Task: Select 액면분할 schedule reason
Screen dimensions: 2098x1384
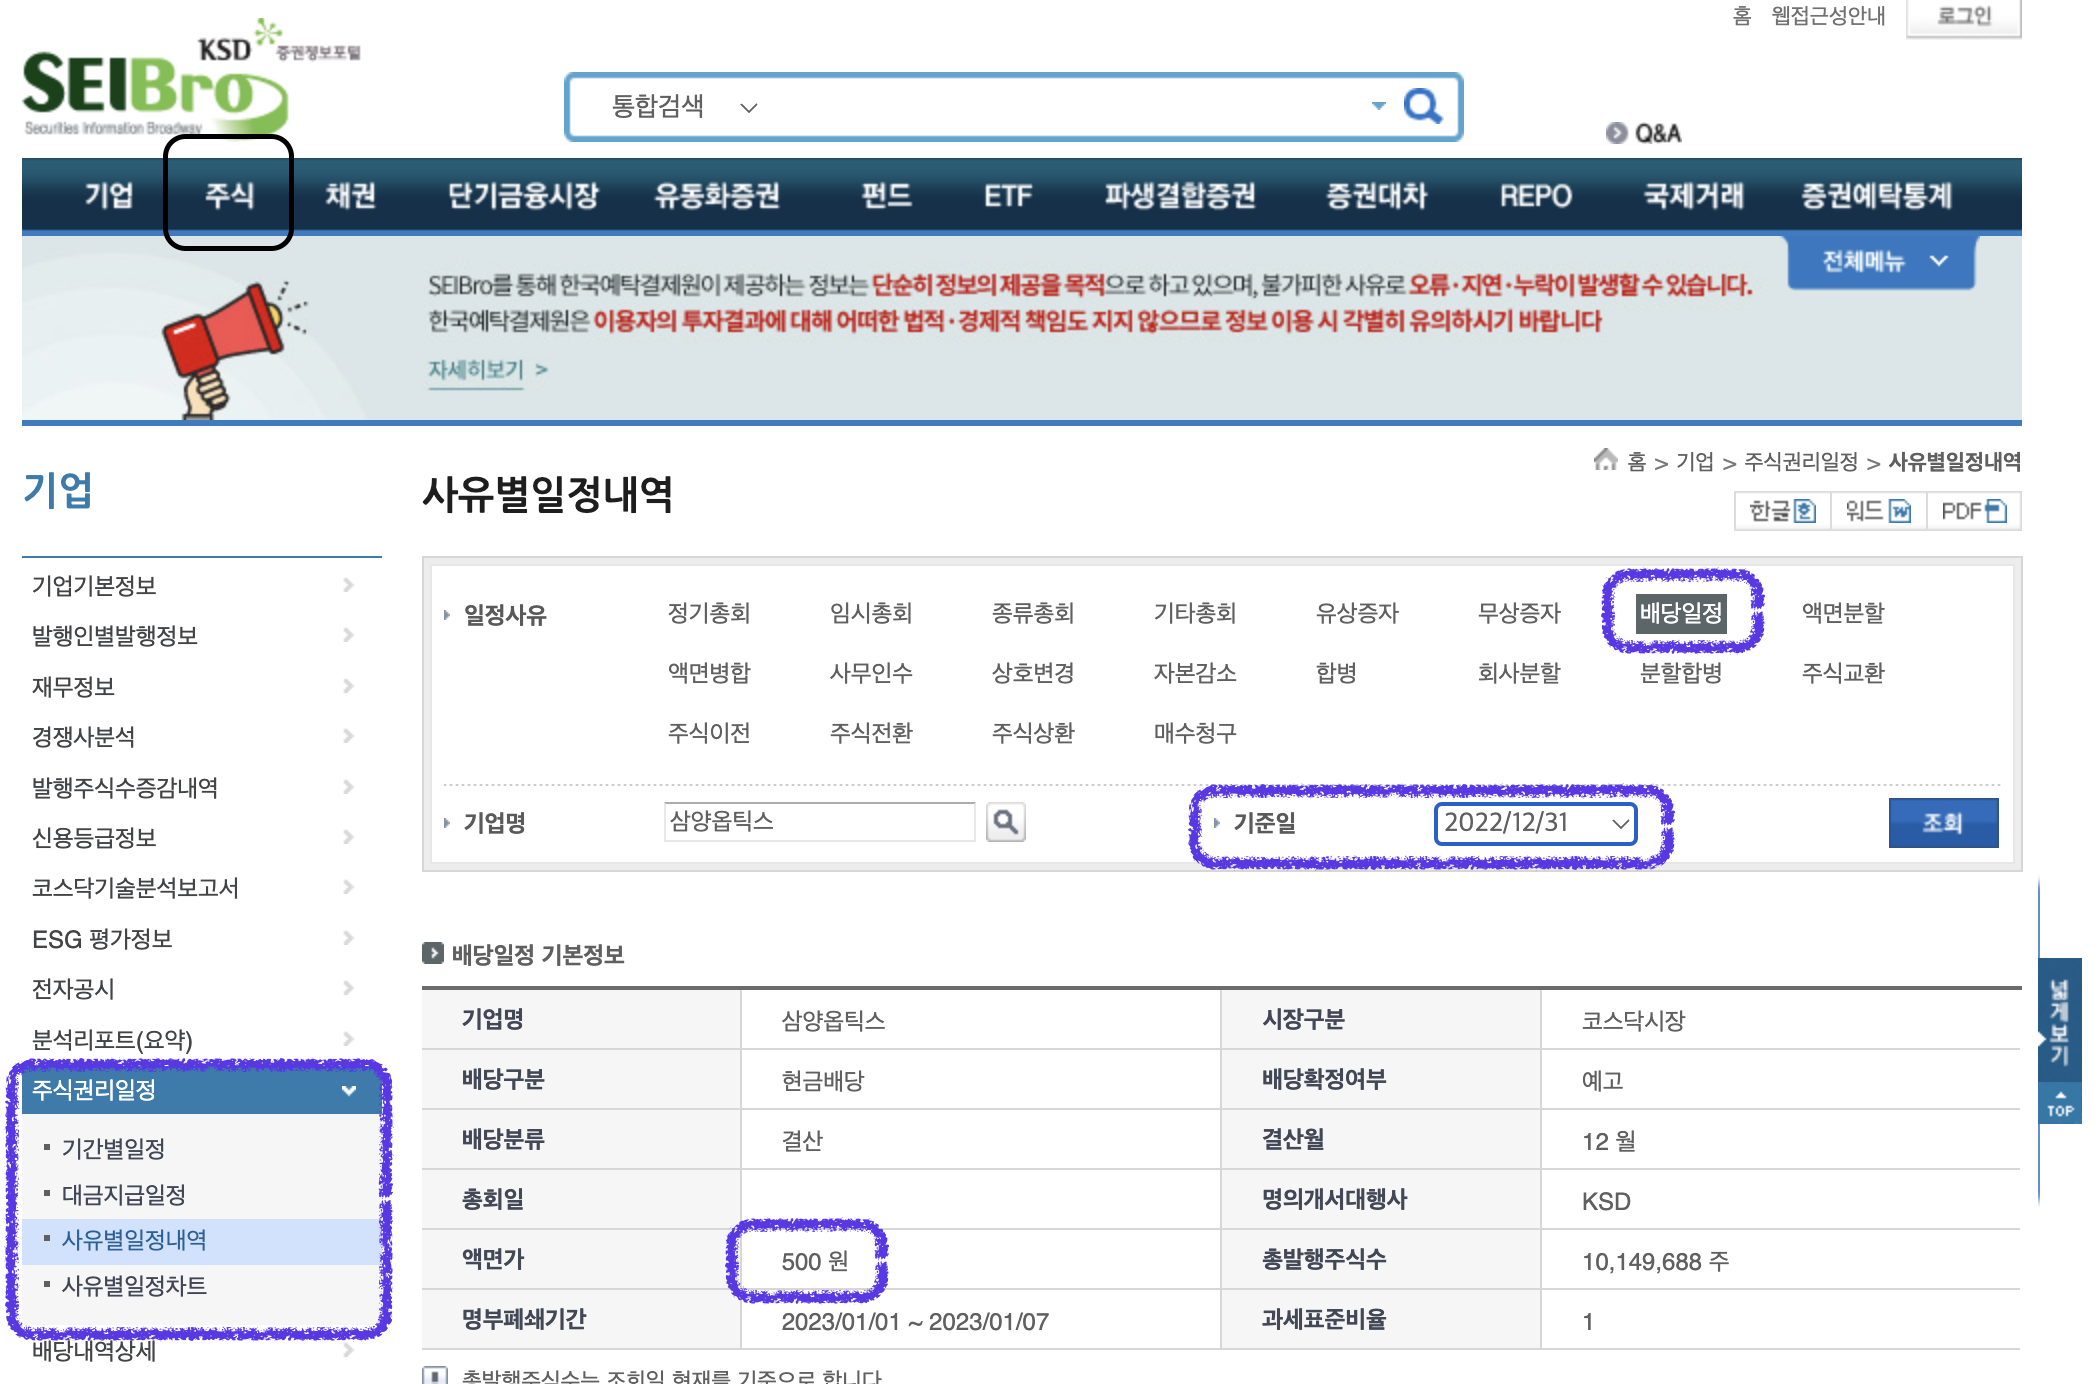Action: [x=1843, y=612]
